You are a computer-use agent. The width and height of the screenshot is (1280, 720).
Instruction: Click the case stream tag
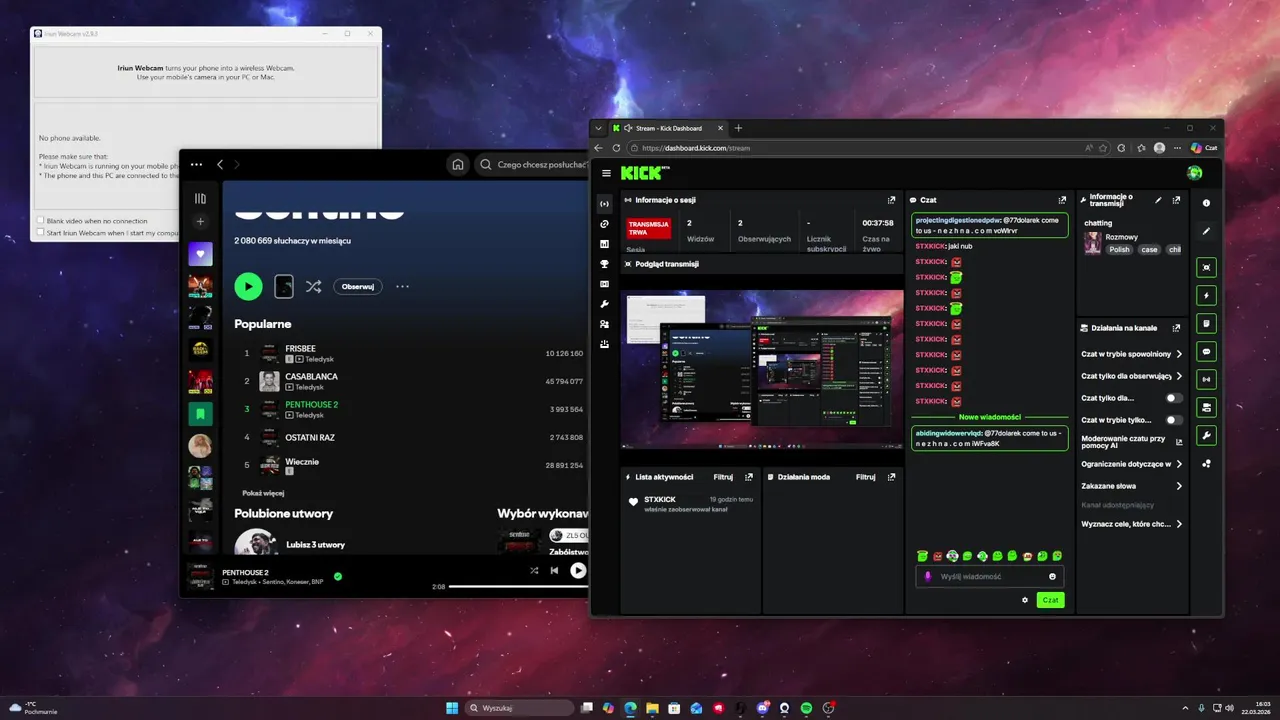[x=1149, y=250]
